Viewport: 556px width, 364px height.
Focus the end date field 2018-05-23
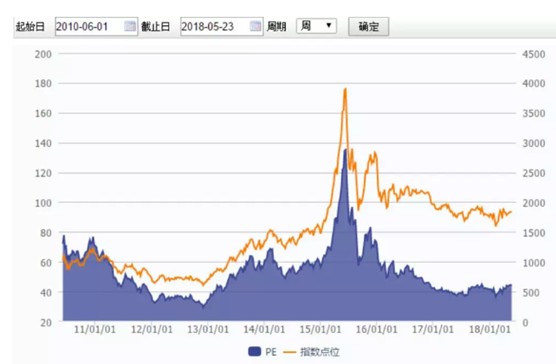tap(222, 27)
